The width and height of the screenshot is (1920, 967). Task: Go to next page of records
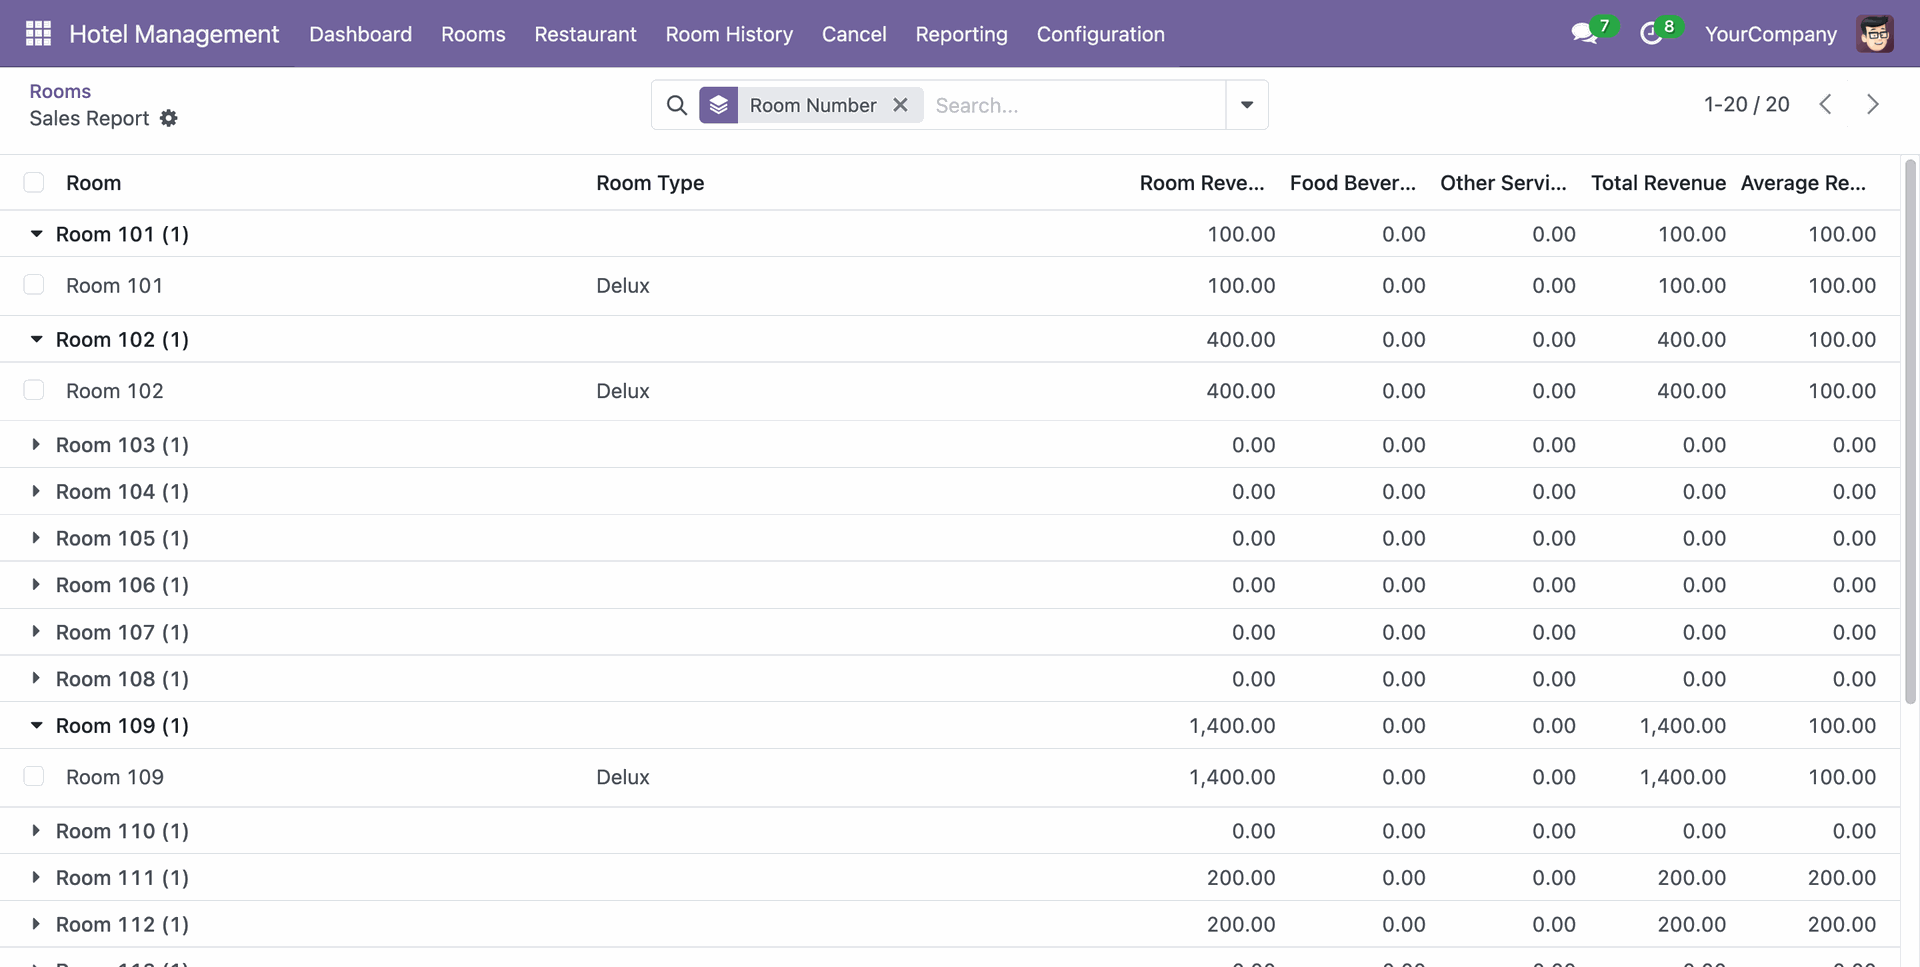click(x=1872, y=104)
